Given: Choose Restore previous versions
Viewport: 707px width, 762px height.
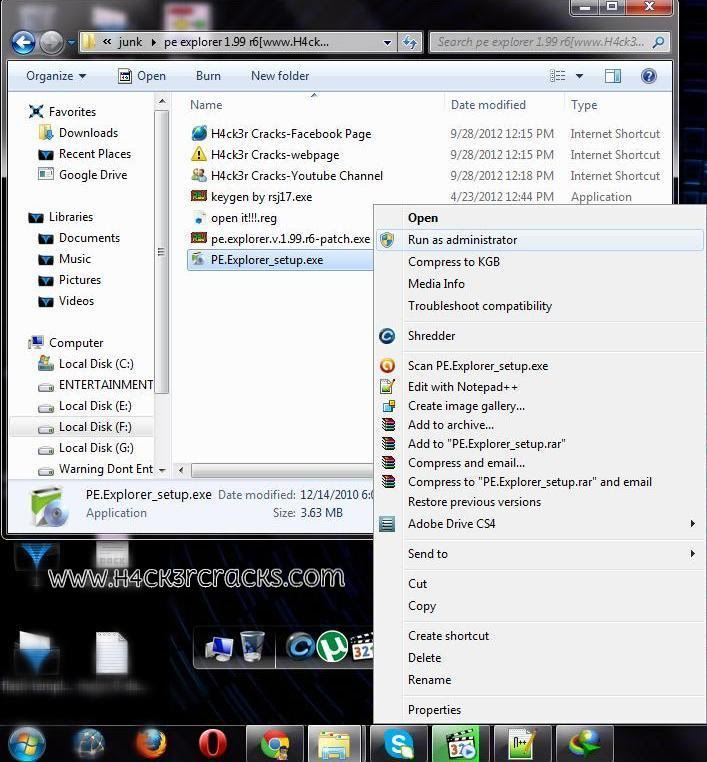Looking at the screenshot, I should point(474,502).
